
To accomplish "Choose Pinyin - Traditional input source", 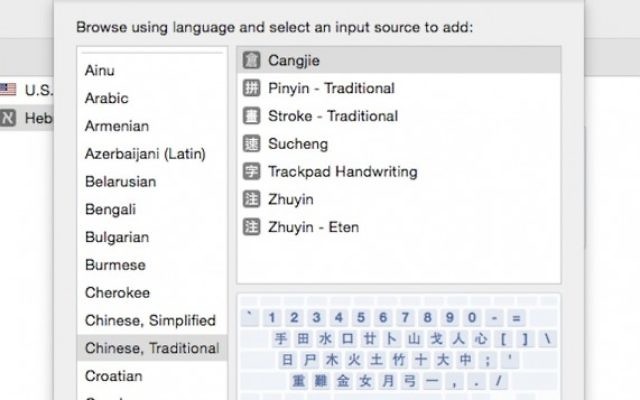I will 399,88.
